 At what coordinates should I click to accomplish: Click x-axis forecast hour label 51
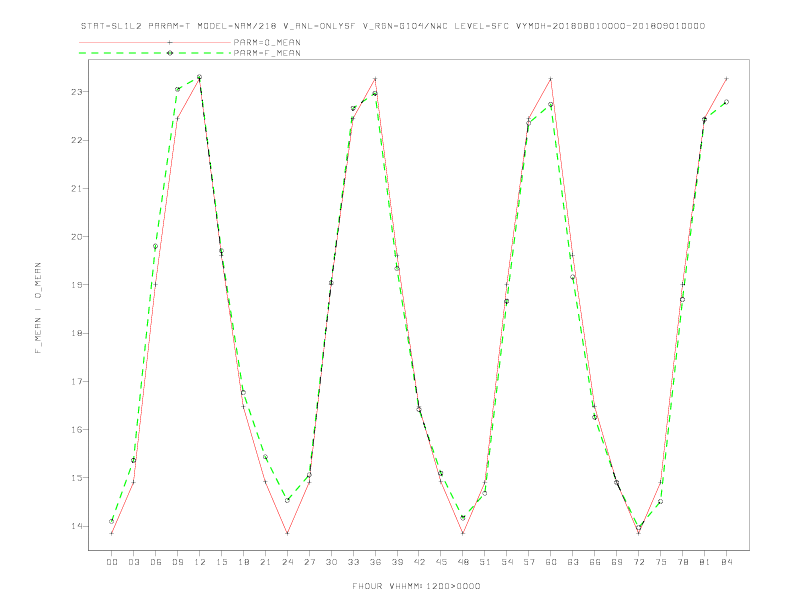(x=485, y=562)
